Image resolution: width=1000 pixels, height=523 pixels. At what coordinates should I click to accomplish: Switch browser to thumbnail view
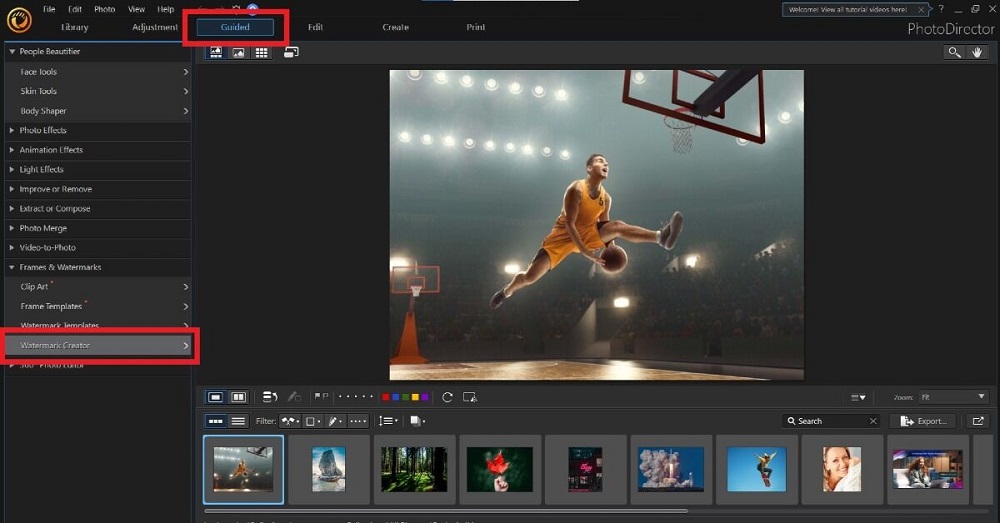pyautogui.click(x=216, y=421)
